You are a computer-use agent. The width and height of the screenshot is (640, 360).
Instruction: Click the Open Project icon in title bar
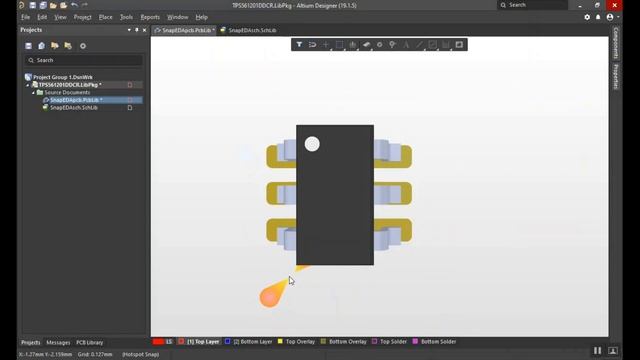point(63,5)
